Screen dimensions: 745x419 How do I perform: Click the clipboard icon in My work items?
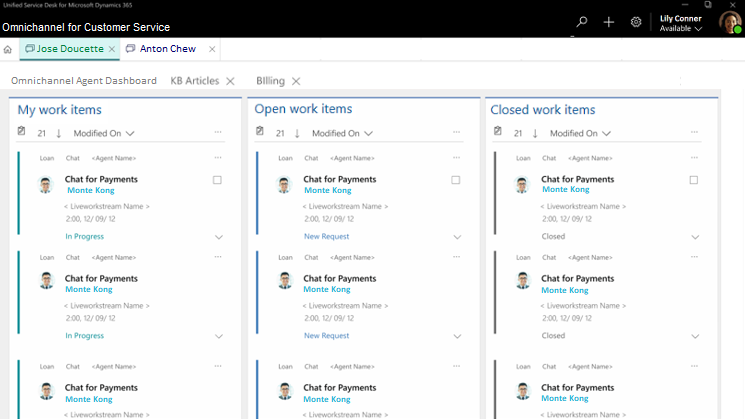pos(21,131)
